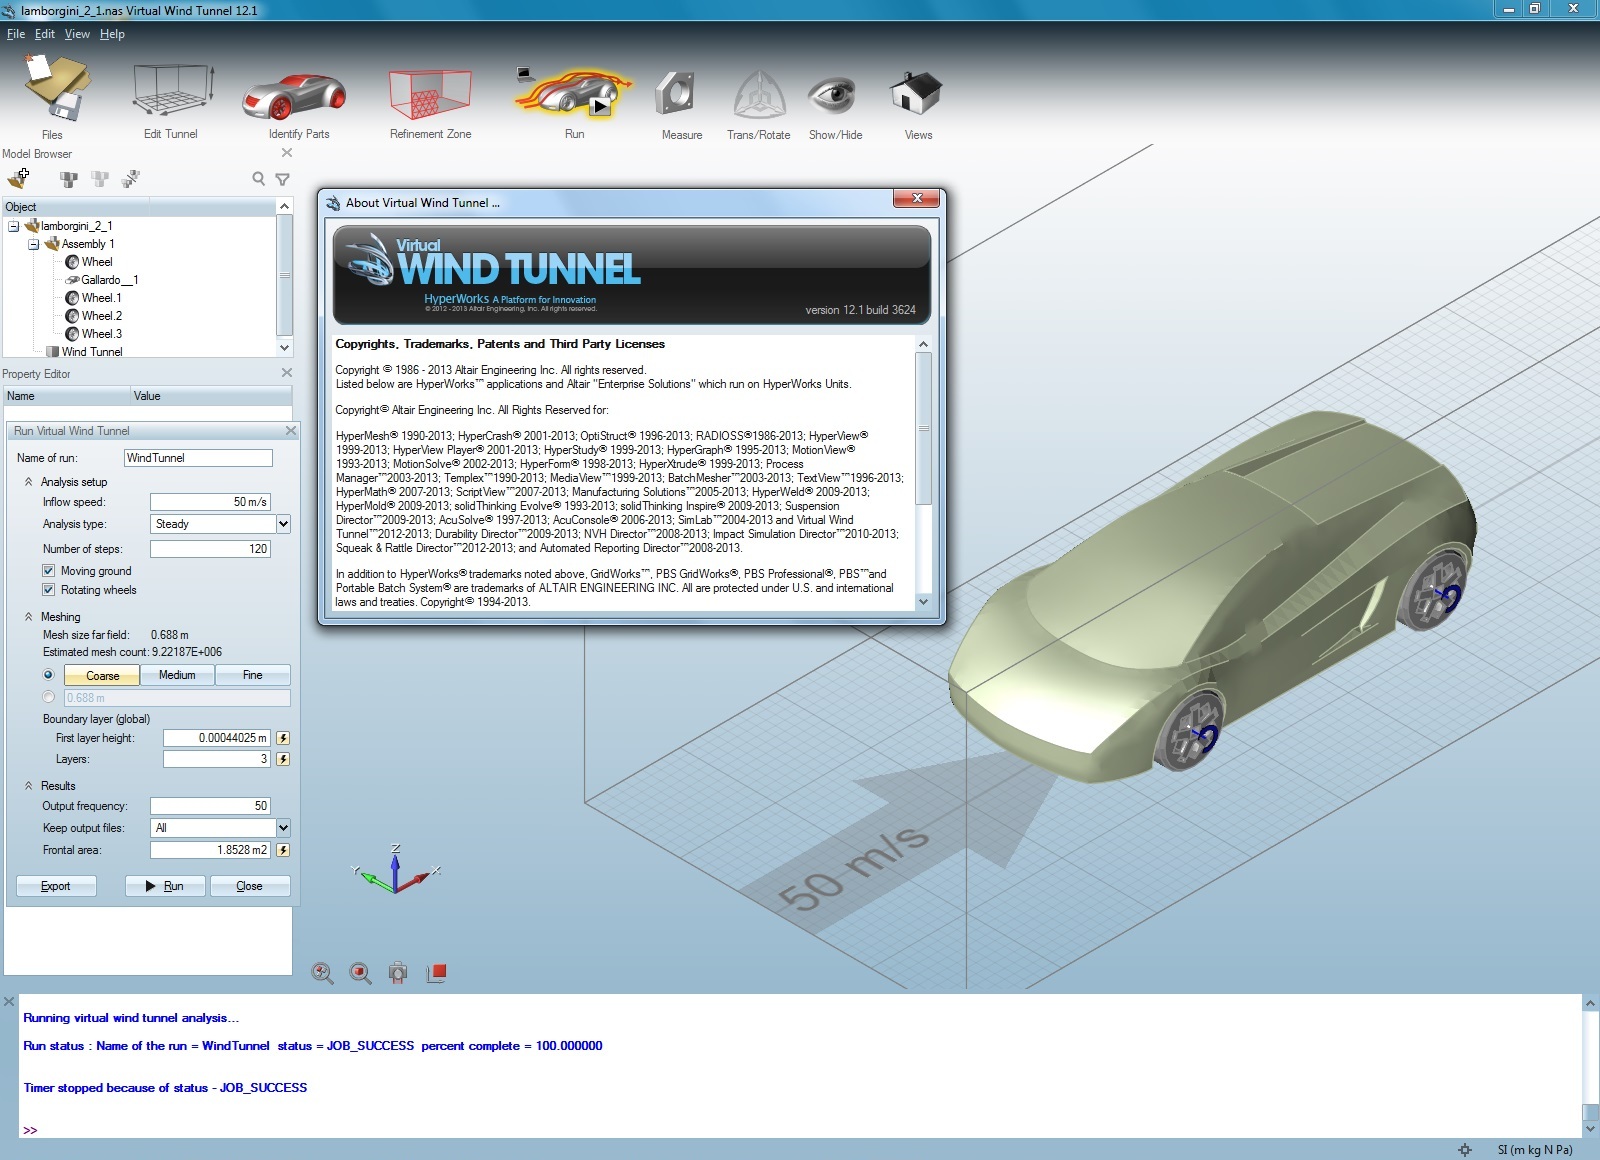Close the Property Editor panel
This screenshot has width=1600, height=1160.
287,373
